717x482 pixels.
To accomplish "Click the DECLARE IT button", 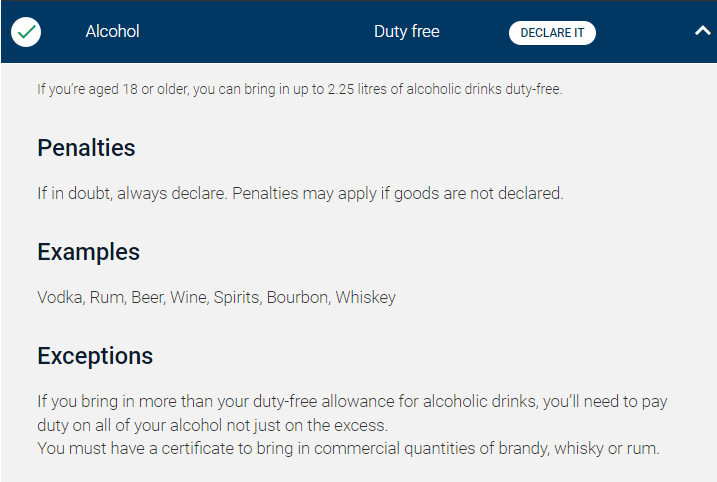I will 552,33.
